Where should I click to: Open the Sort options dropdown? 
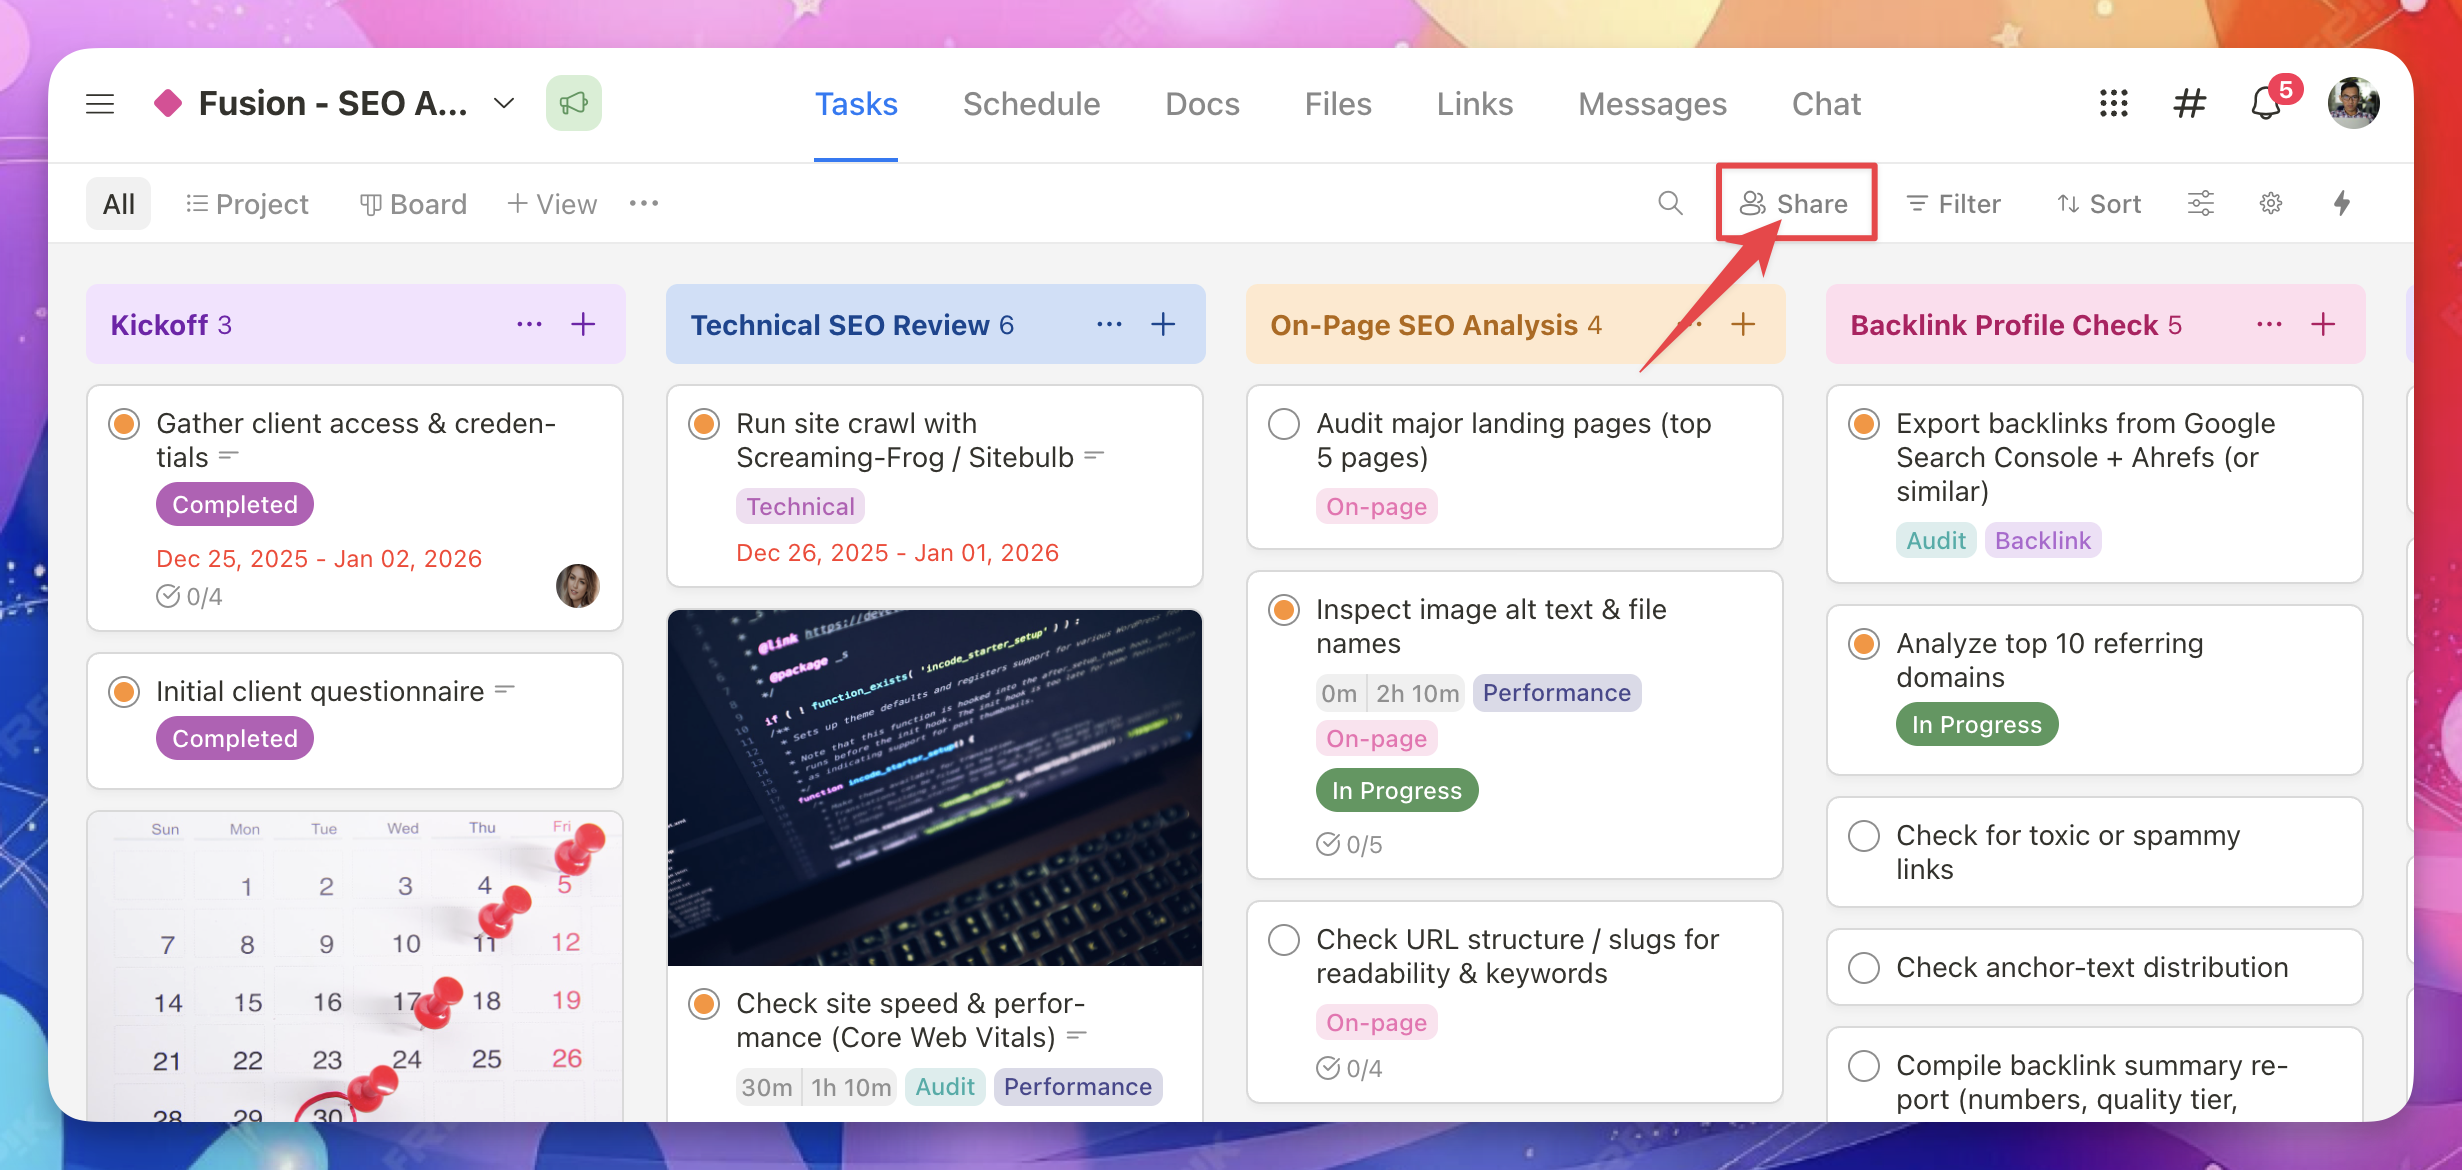point(2099,204)
